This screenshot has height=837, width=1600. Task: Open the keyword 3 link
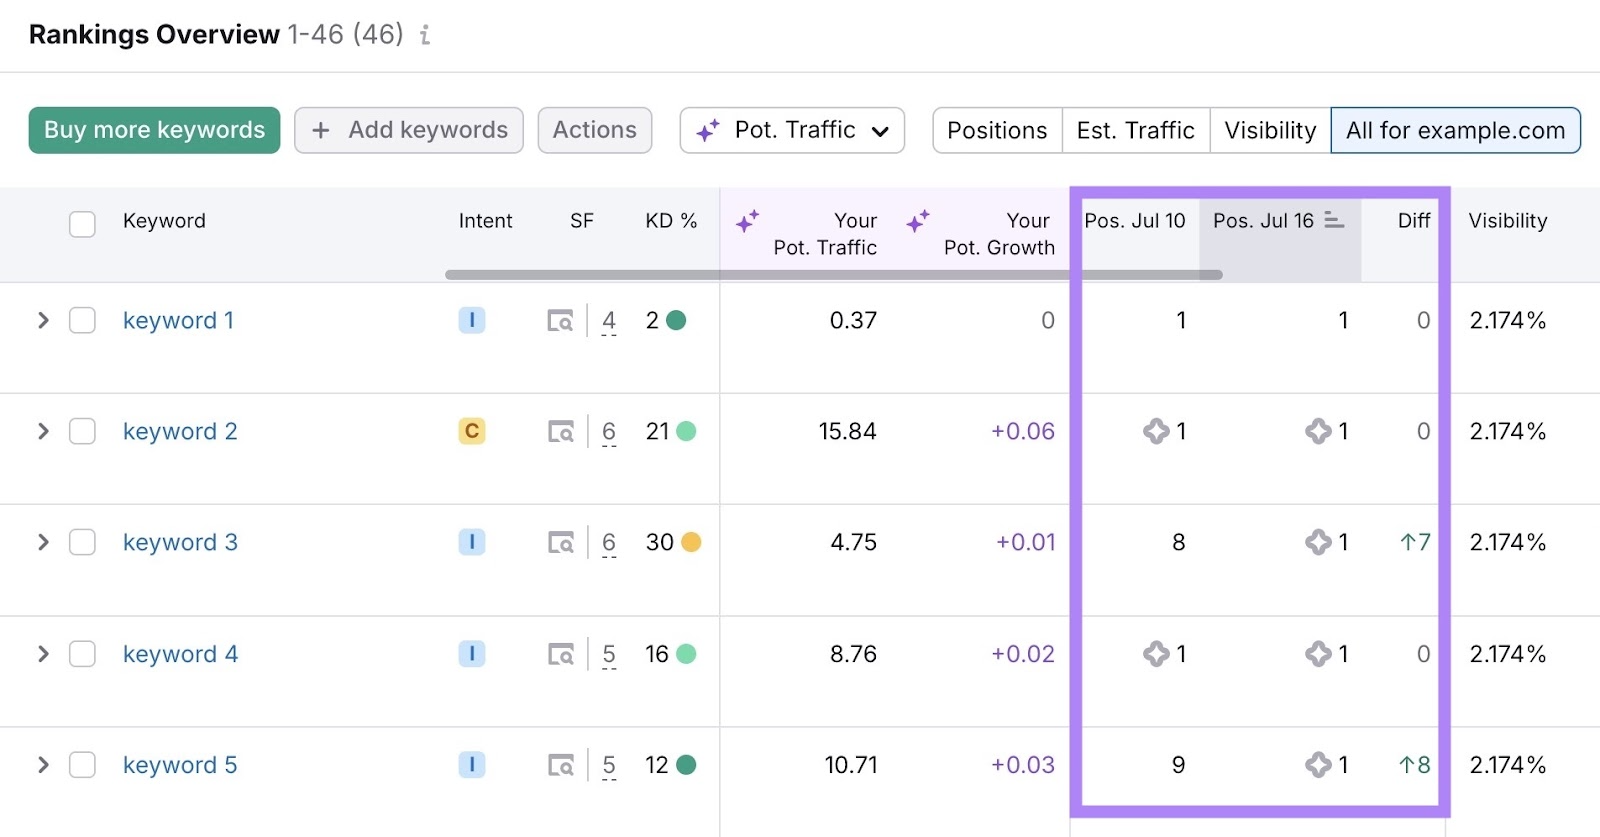point(180,543)
